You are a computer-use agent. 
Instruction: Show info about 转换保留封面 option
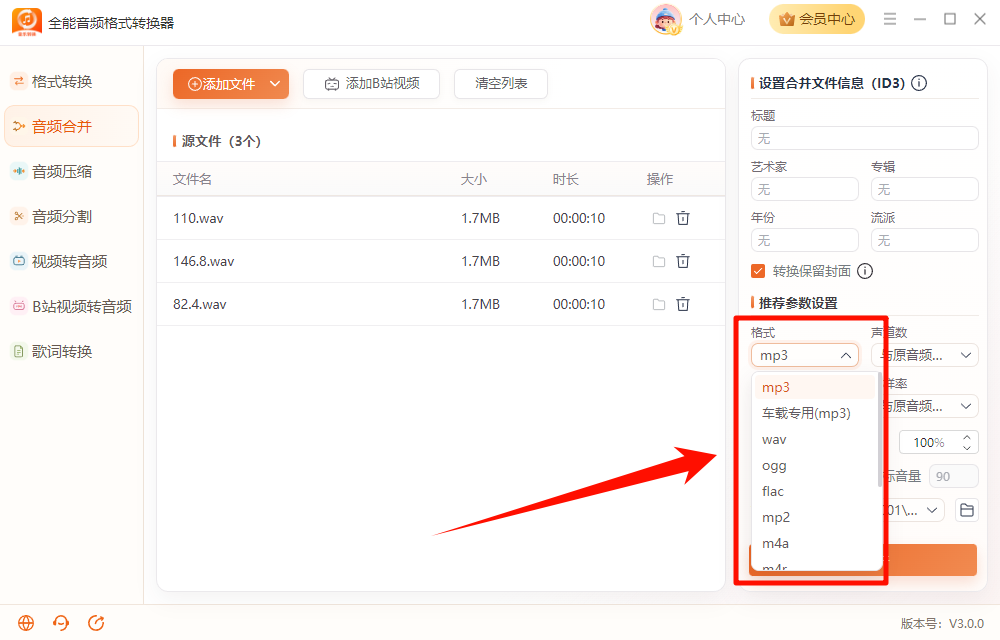pyautogui.click(x=865, y=271)
